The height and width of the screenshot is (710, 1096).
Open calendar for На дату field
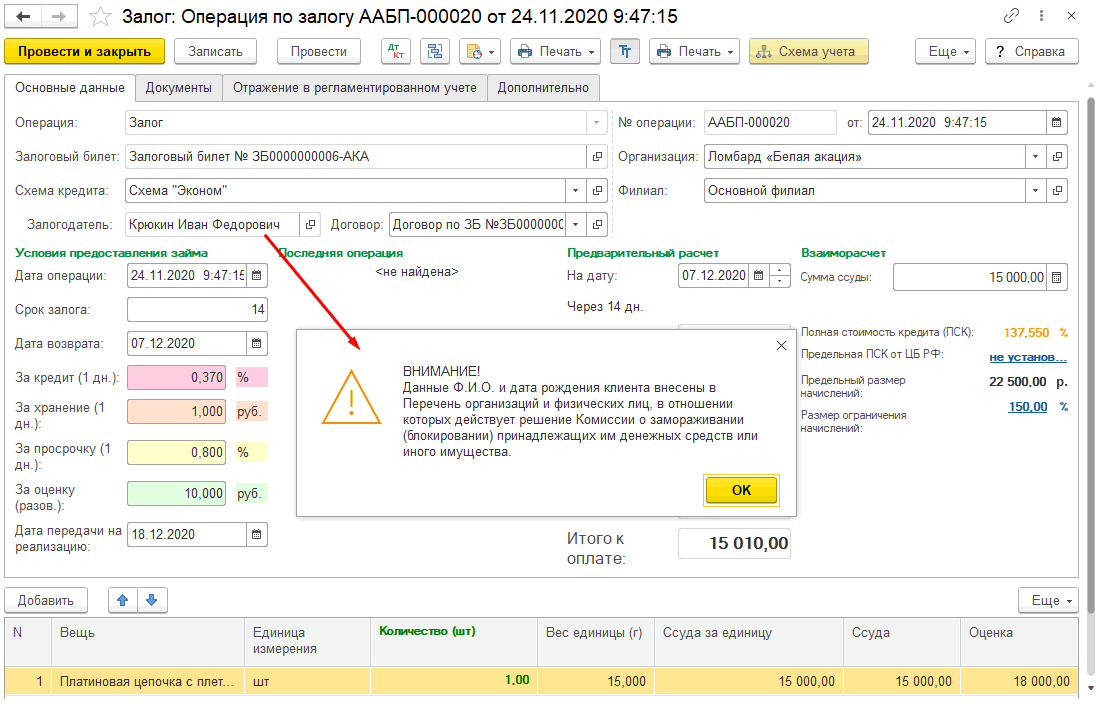coord(758,275)
